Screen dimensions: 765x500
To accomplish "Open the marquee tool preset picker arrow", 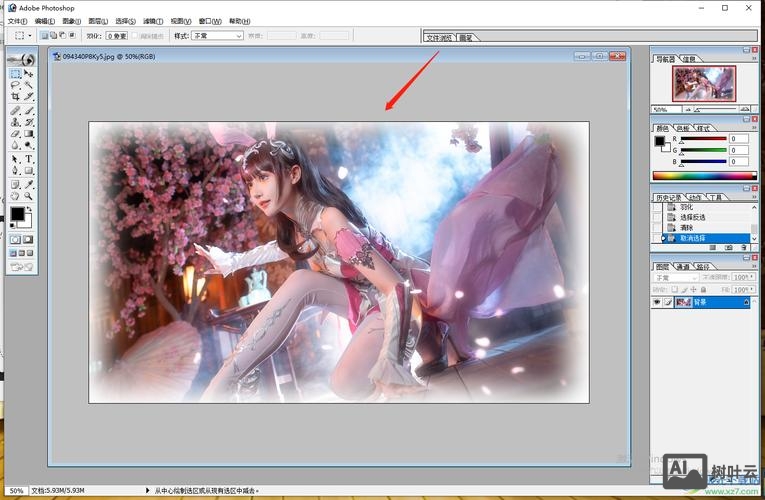I will (x=30, y=36).
